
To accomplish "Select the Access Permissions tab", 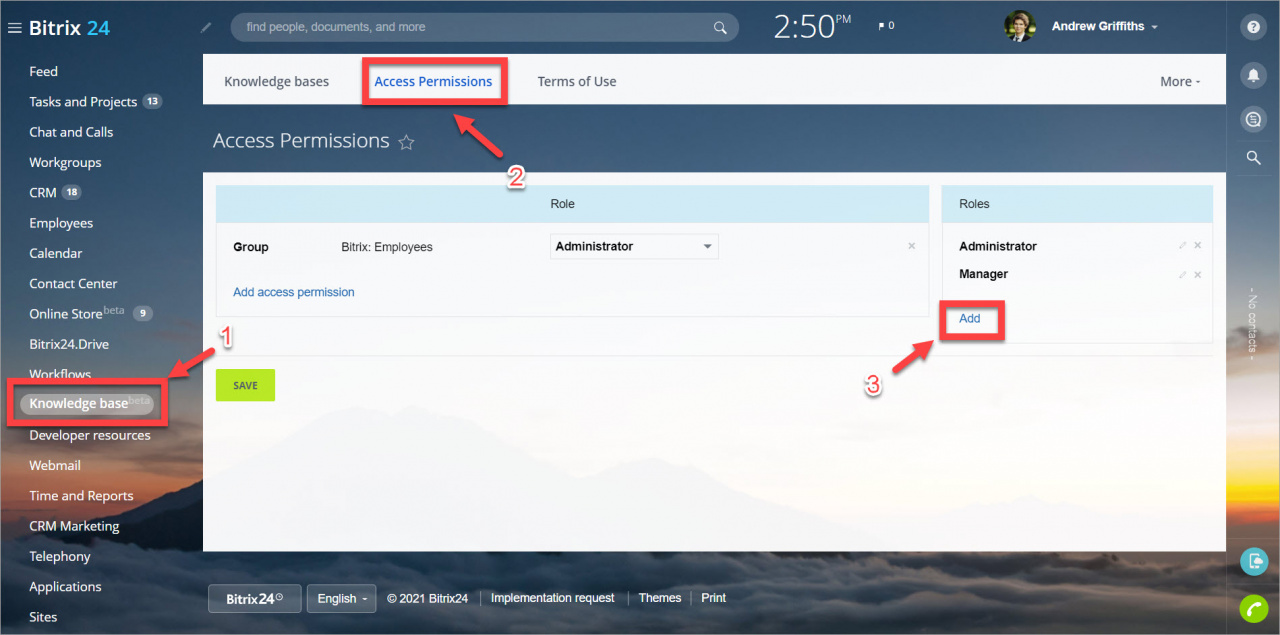I will point(433,82).
